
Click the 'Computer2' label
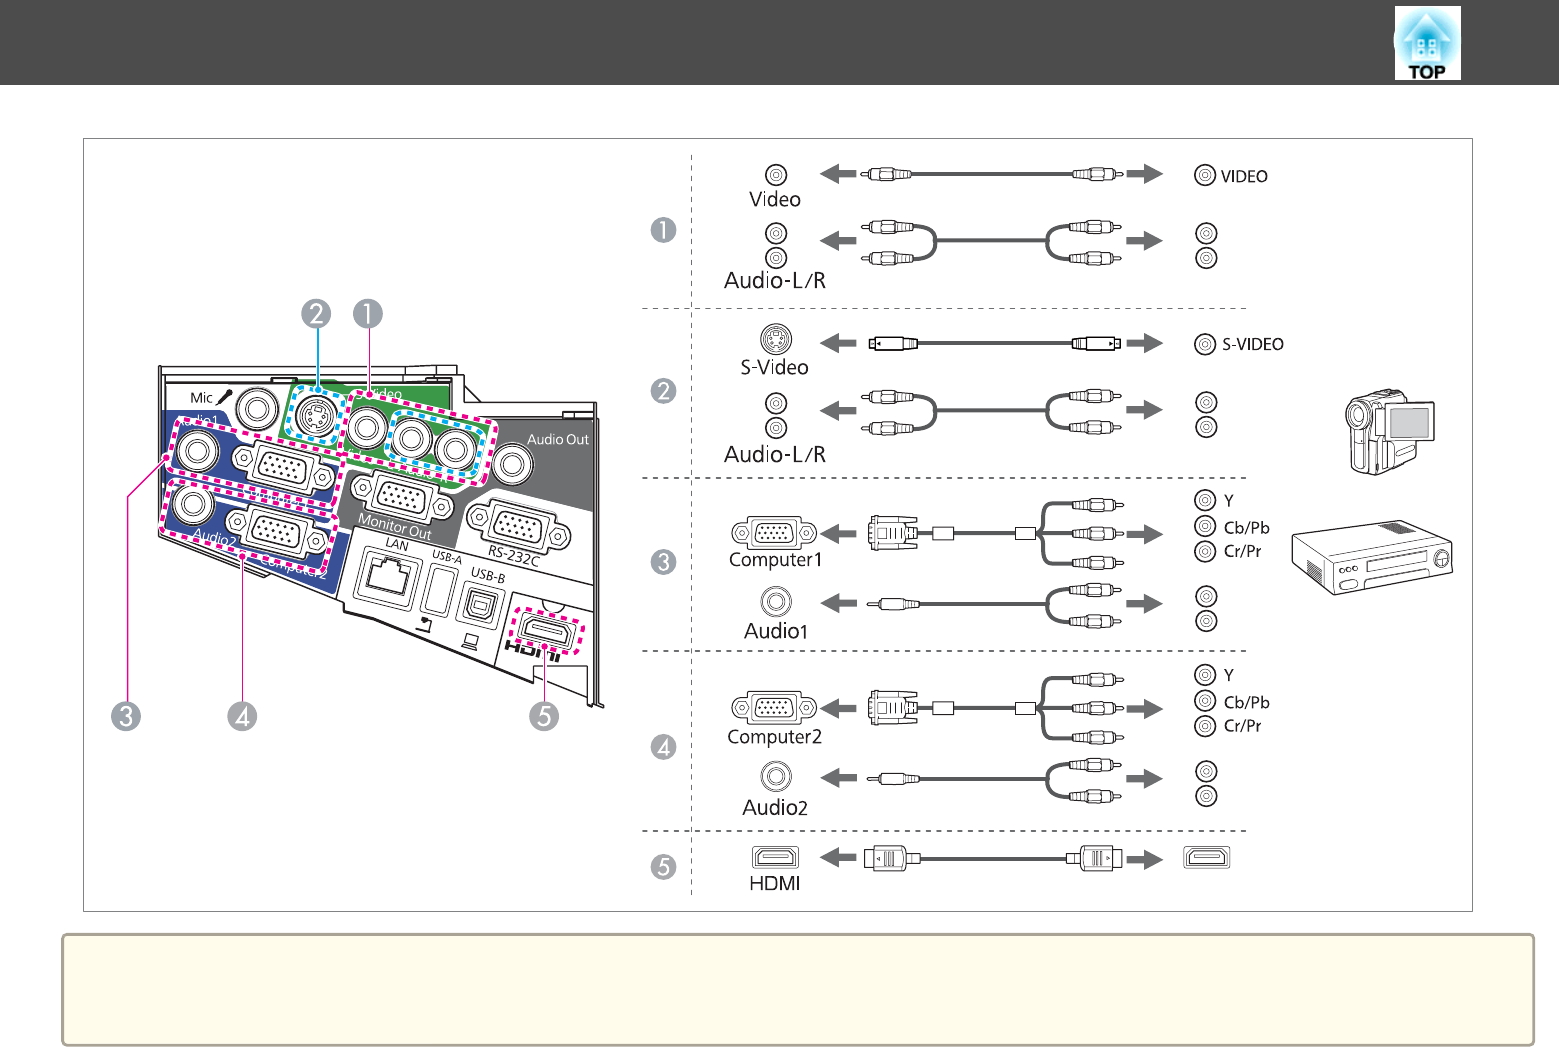pyautogui.click(x=774, y=737)
